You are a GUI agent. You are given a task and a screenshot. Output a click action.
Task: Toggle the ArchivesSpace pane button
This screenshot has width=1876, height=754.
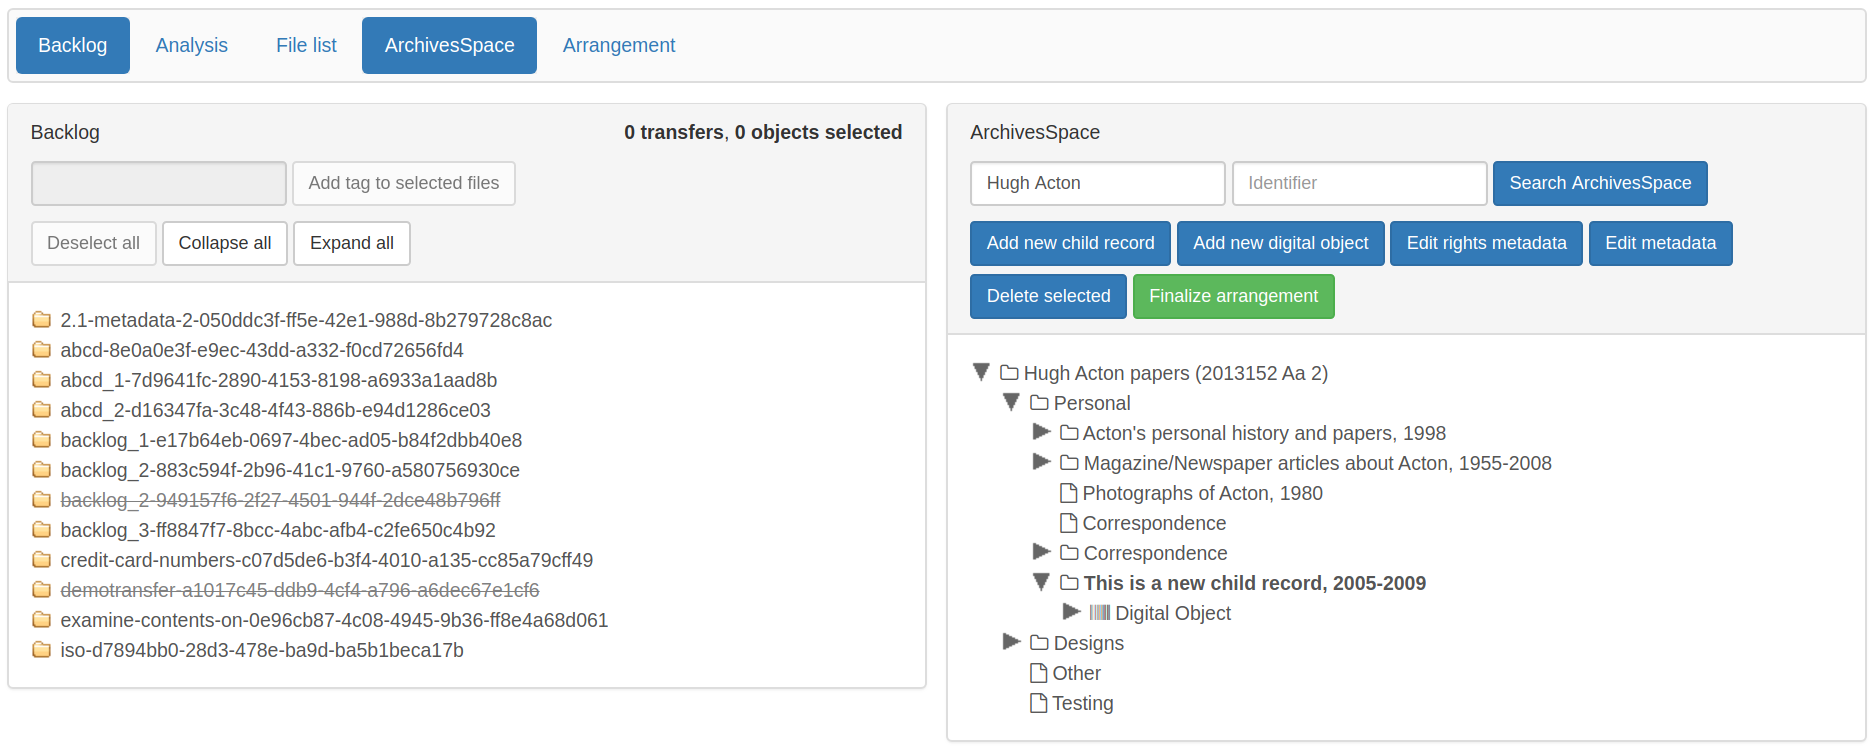pos(449,45)
